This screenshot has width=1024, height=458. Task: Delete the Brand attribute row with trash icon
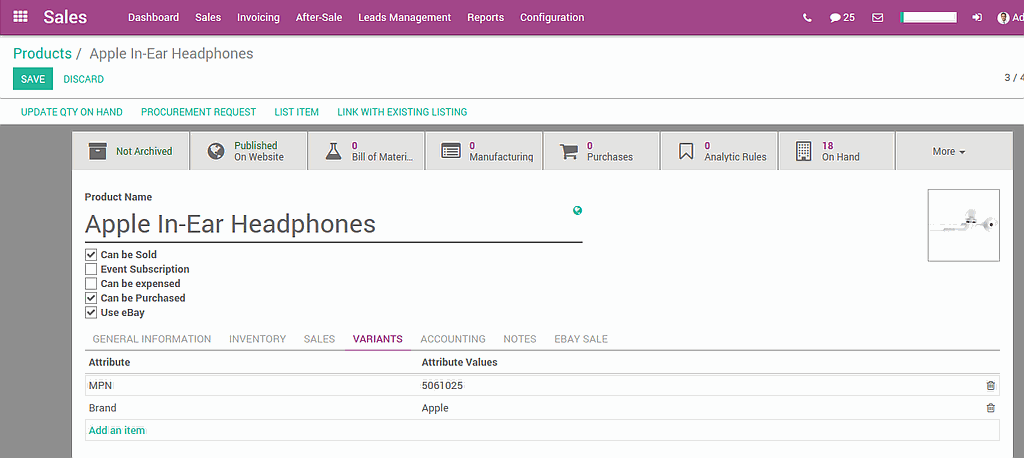(x=990, y=408)
